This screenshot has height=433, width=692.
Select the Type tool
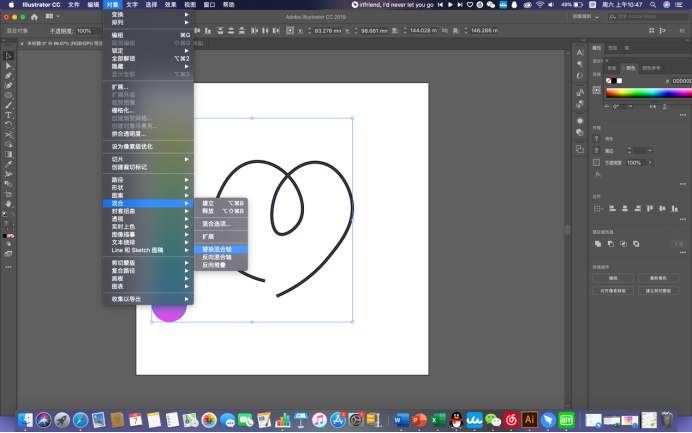point(8,114)
